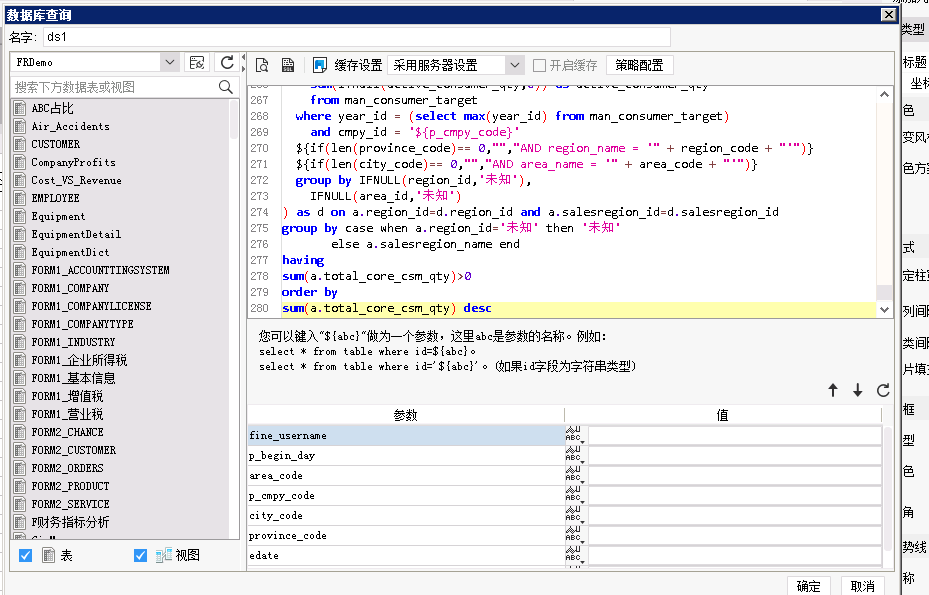Image resolution: width=929 pixels, height=595 pixels.
Task: Select the 财务指标分析 table
Action: (70, 522)
